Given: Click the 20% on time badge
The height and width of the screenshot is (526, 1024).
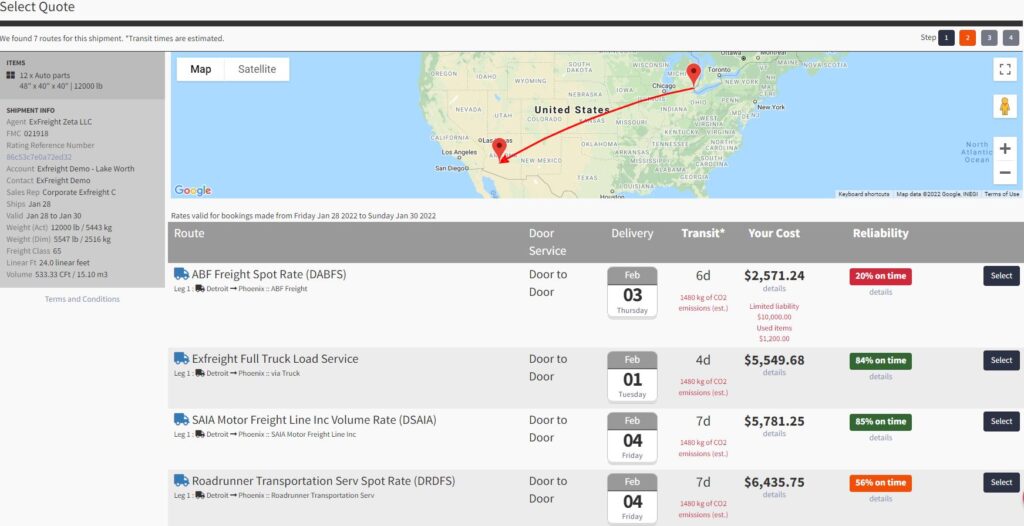Looking at the screenshot, I should tap(880, 276).
